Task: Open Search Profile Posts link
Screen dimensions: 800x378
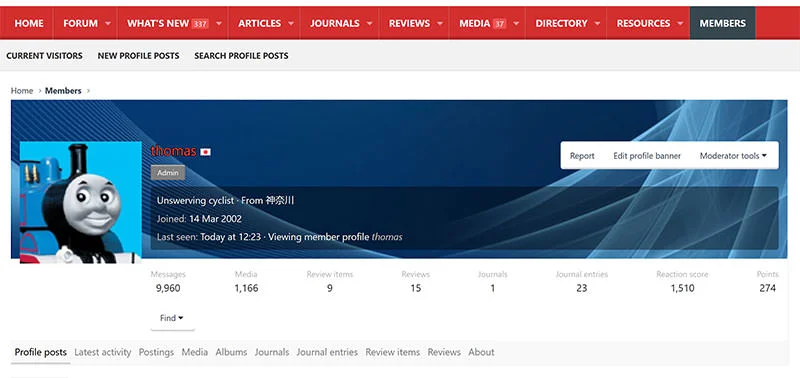Action: 241,56
